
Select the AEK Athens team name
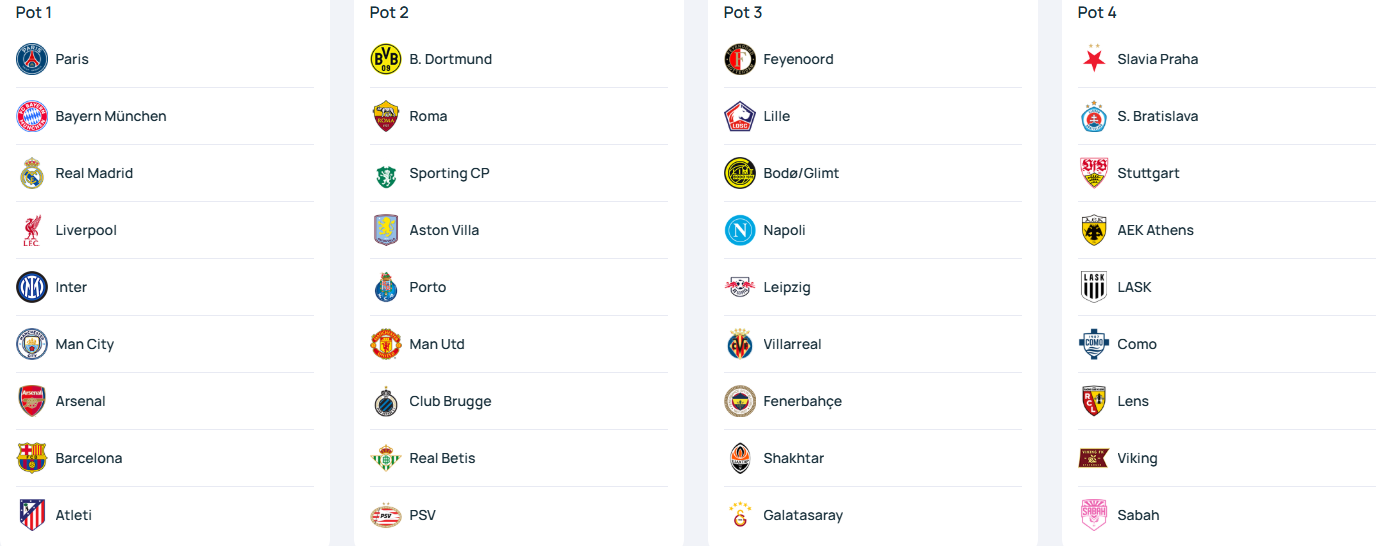[1155, 230]
